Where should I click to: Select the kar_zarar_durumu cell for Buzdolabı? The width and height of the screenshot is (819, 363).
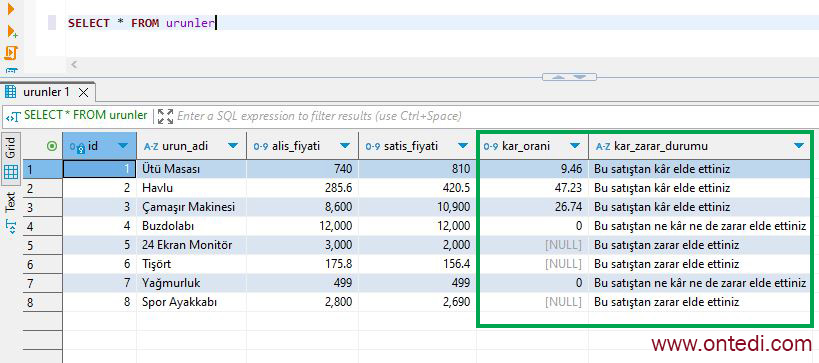pyautogui.click(x=700, y=227)
